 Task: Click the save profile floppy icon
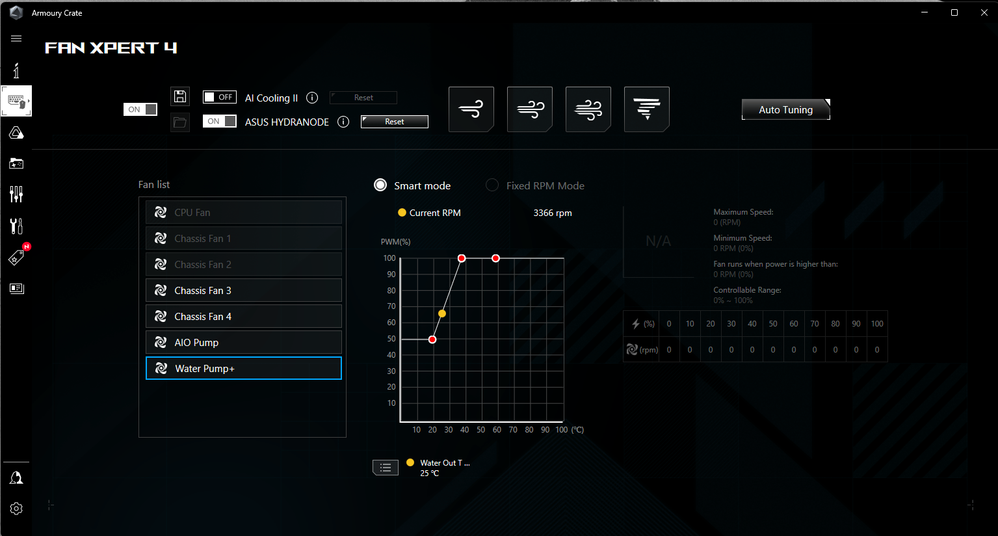click(x=180, y=96)
